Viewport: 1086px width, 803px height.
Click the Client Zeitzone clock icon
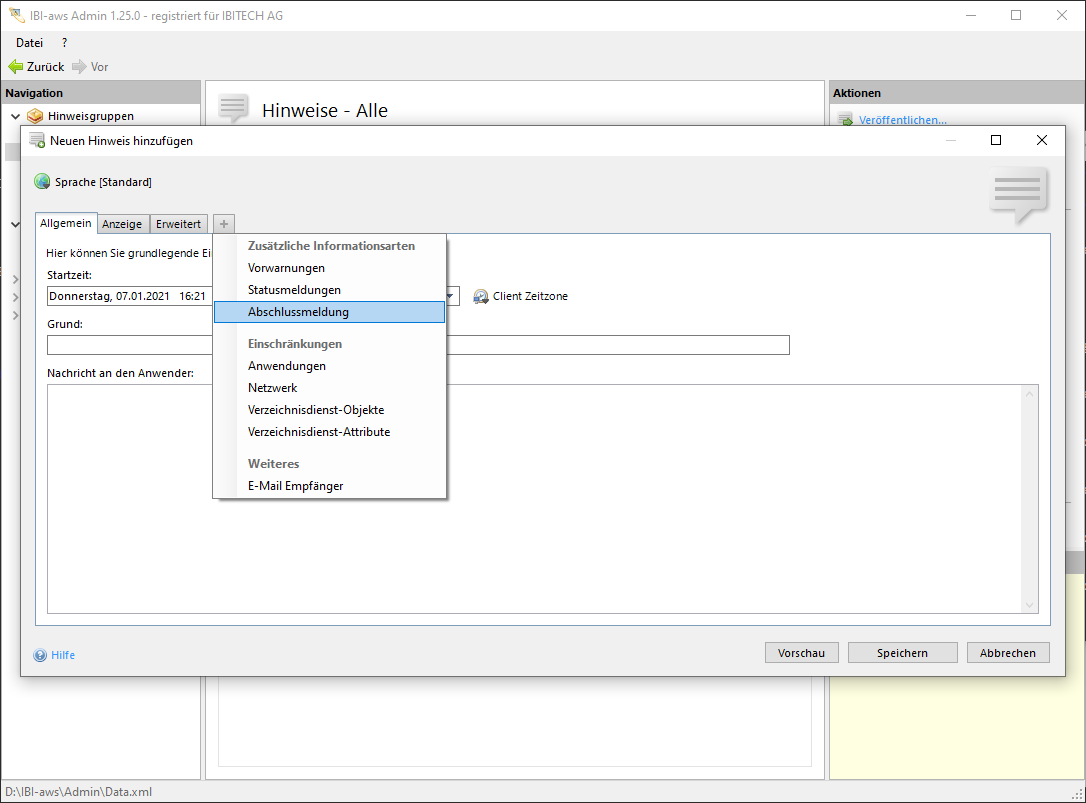pyautogui.click(x=481, y=297)
